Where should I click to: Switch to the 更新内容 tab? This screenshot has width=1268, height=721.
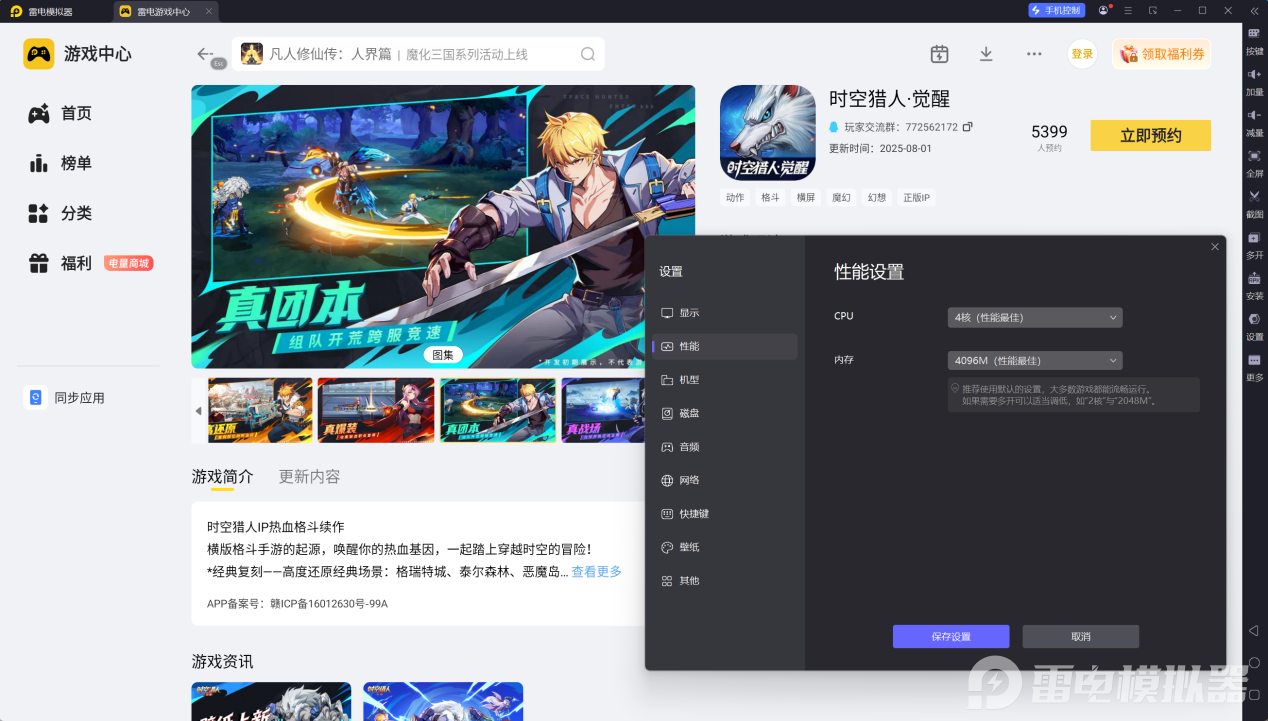309,476
